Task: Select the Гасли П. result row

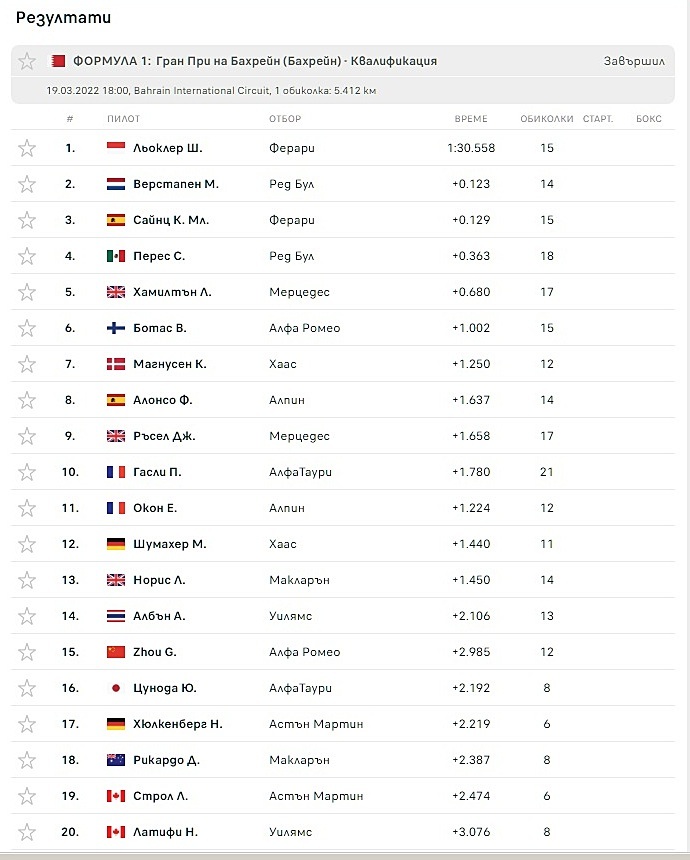Action: [343, 472]
